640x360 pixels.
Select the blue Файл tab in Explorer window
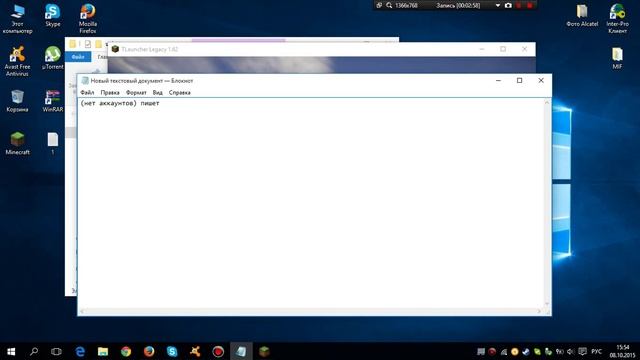coord(78,57)
